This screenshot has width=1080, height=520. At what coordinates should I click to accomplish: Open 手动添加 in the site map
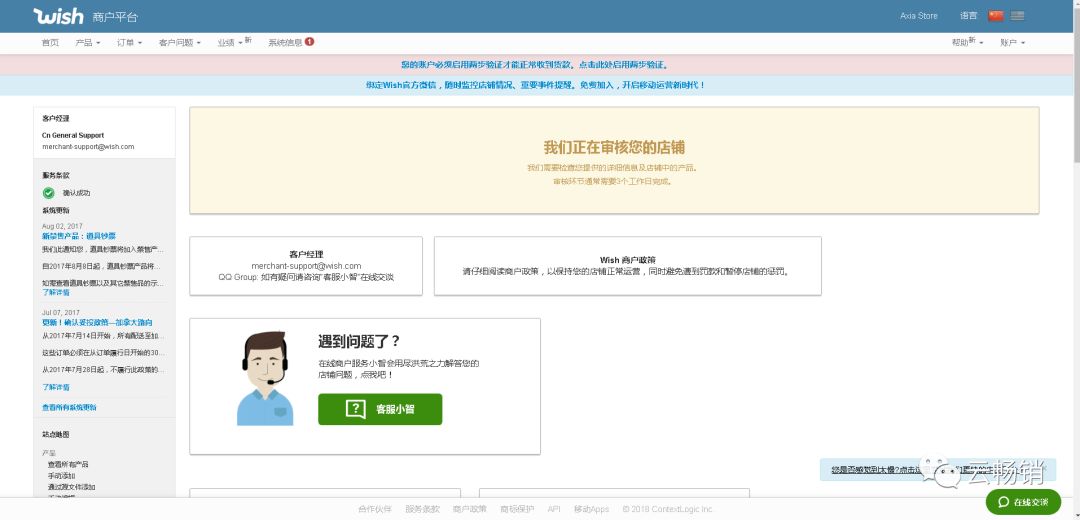(61, 476)
